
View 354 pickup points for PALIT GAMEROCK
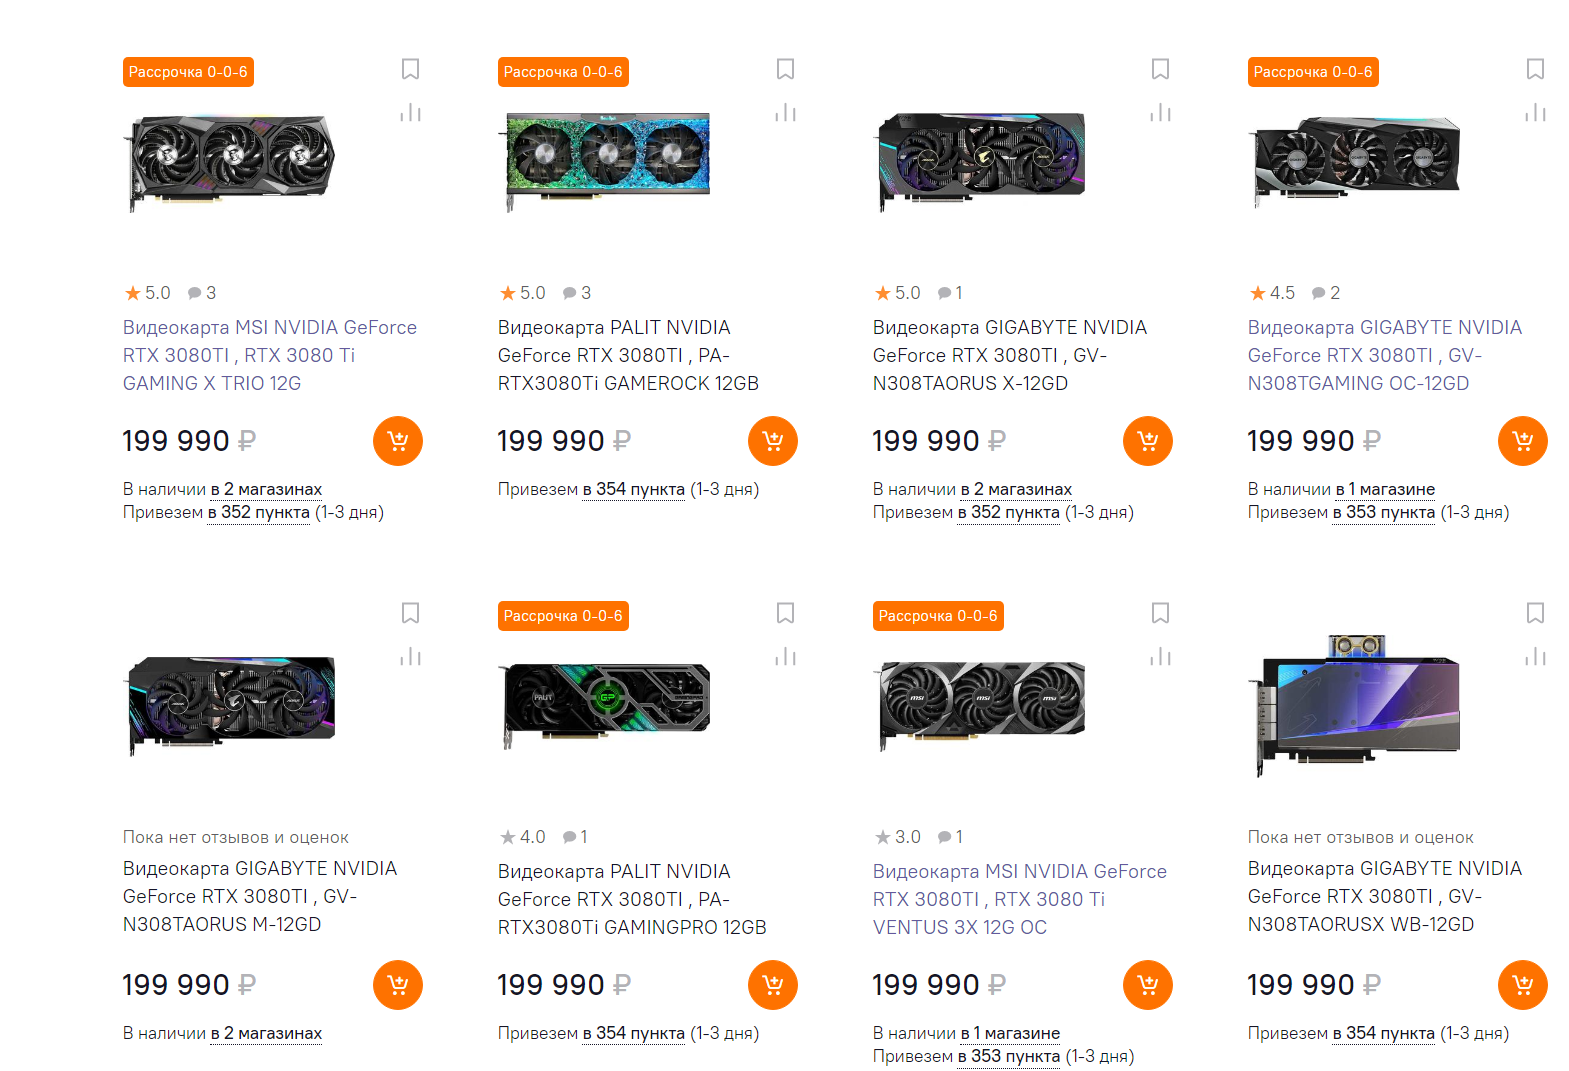tap(633, 489)
